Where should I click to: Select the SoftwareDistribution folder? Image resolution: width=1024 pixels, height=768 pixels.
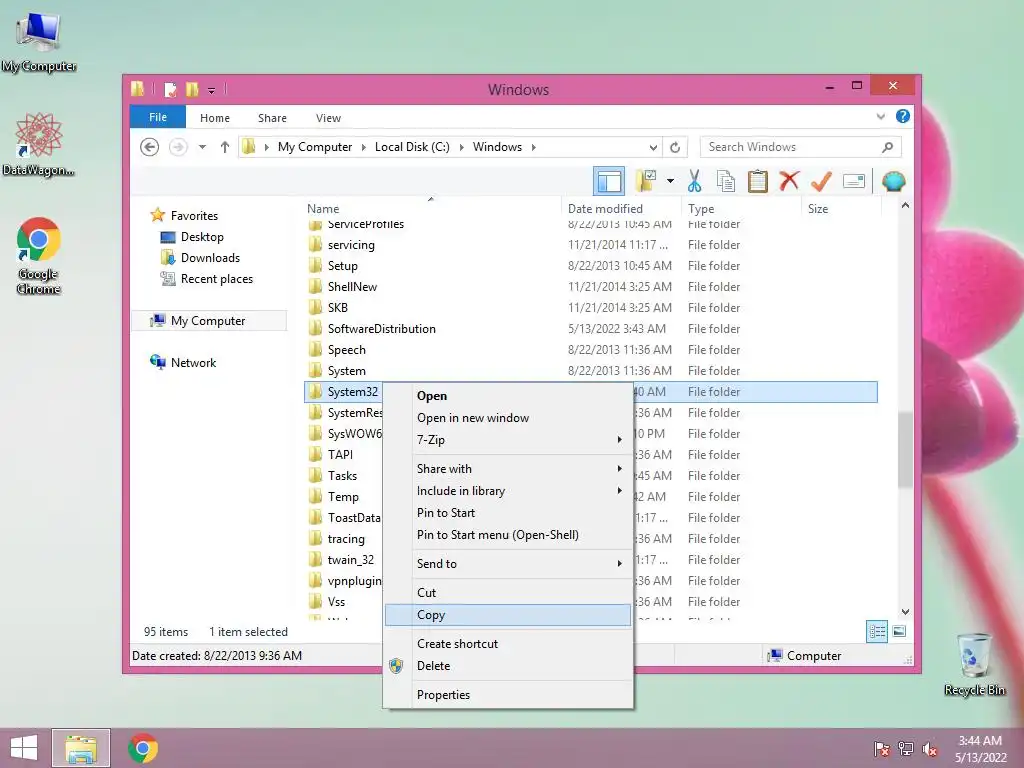[x=591, y=328]
